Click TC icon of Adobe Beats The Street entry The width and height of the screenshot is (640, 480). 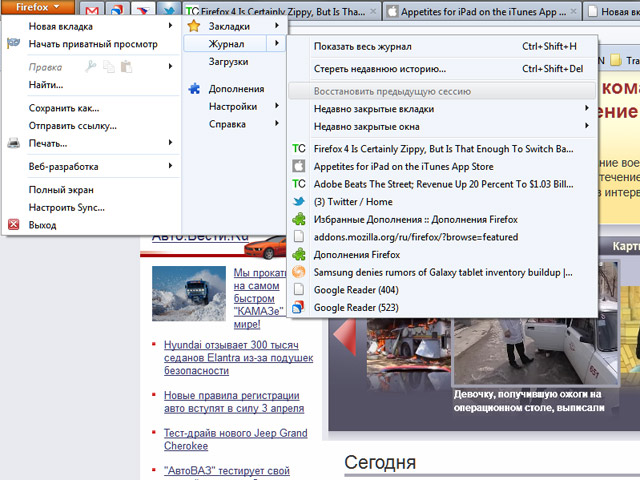(x=299, y=184)
